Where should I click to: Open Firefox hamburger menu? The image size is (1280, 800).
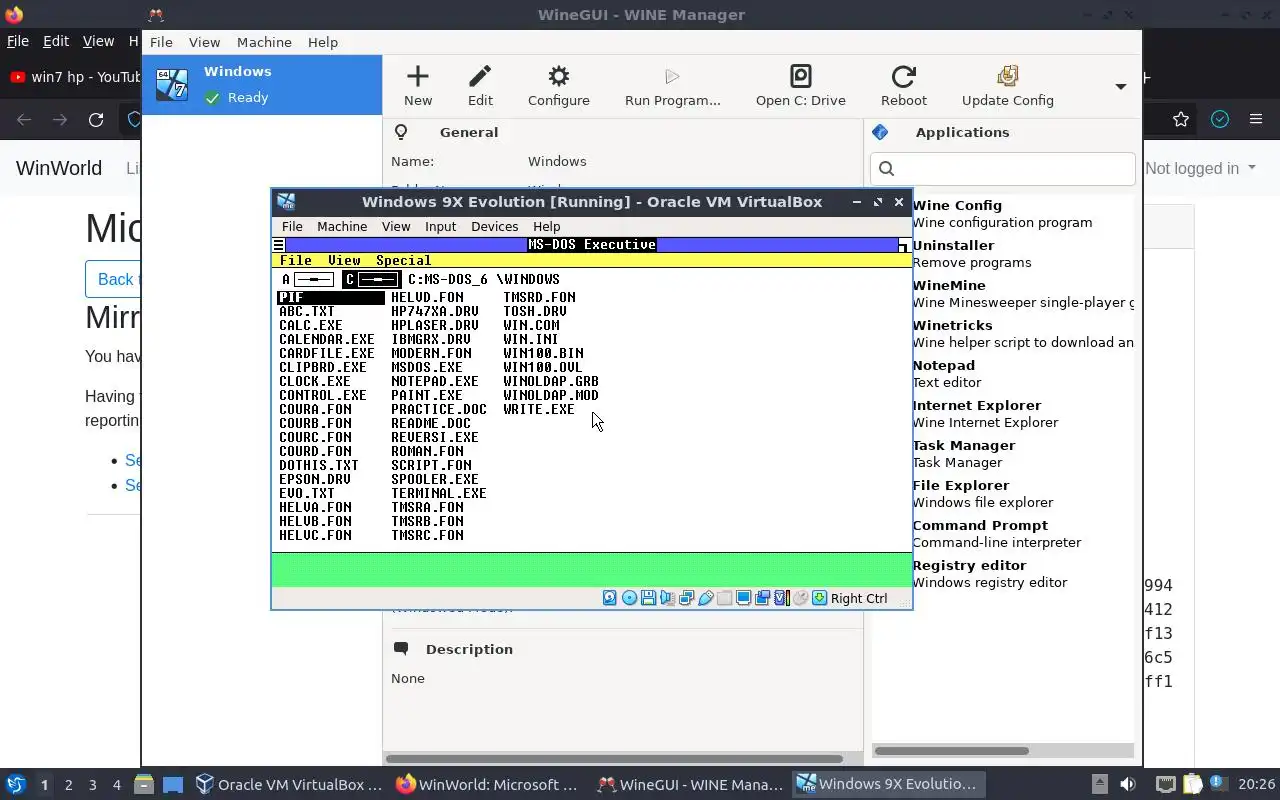tap(1256, 119)
